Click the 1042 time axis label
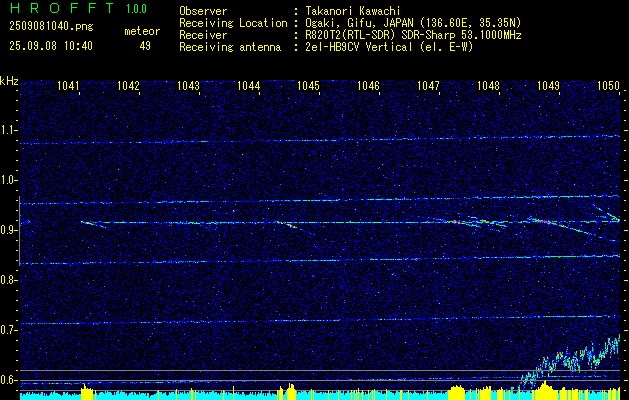629x400 pixels. (x=128, y=85)
